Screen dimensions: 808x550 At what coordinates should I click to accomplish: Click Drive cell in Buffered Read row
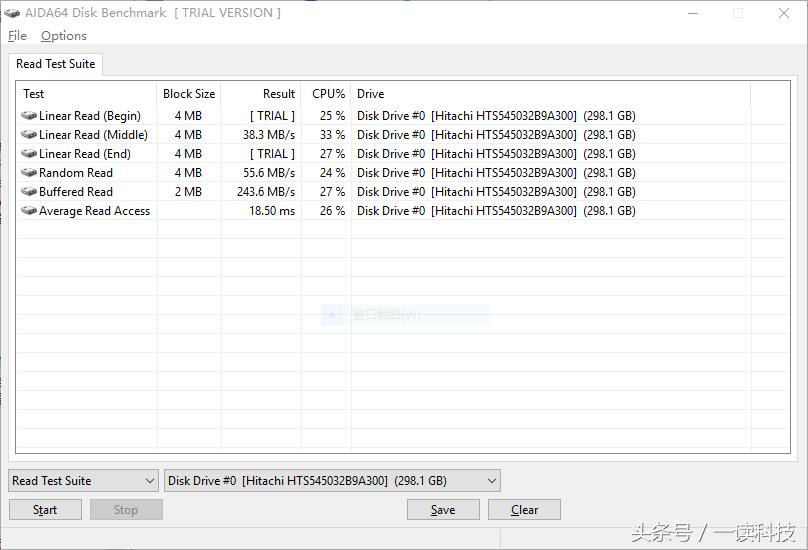[x=496, y=192]
